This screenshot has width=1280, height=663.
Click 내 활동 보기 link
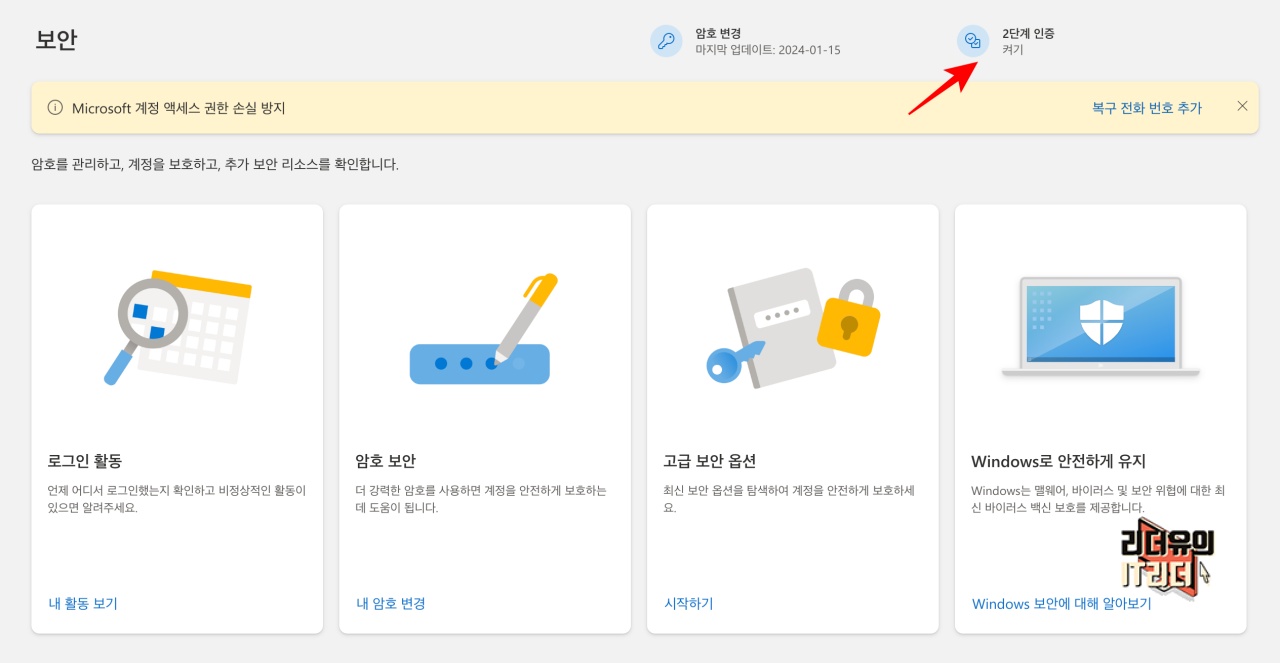83,603
